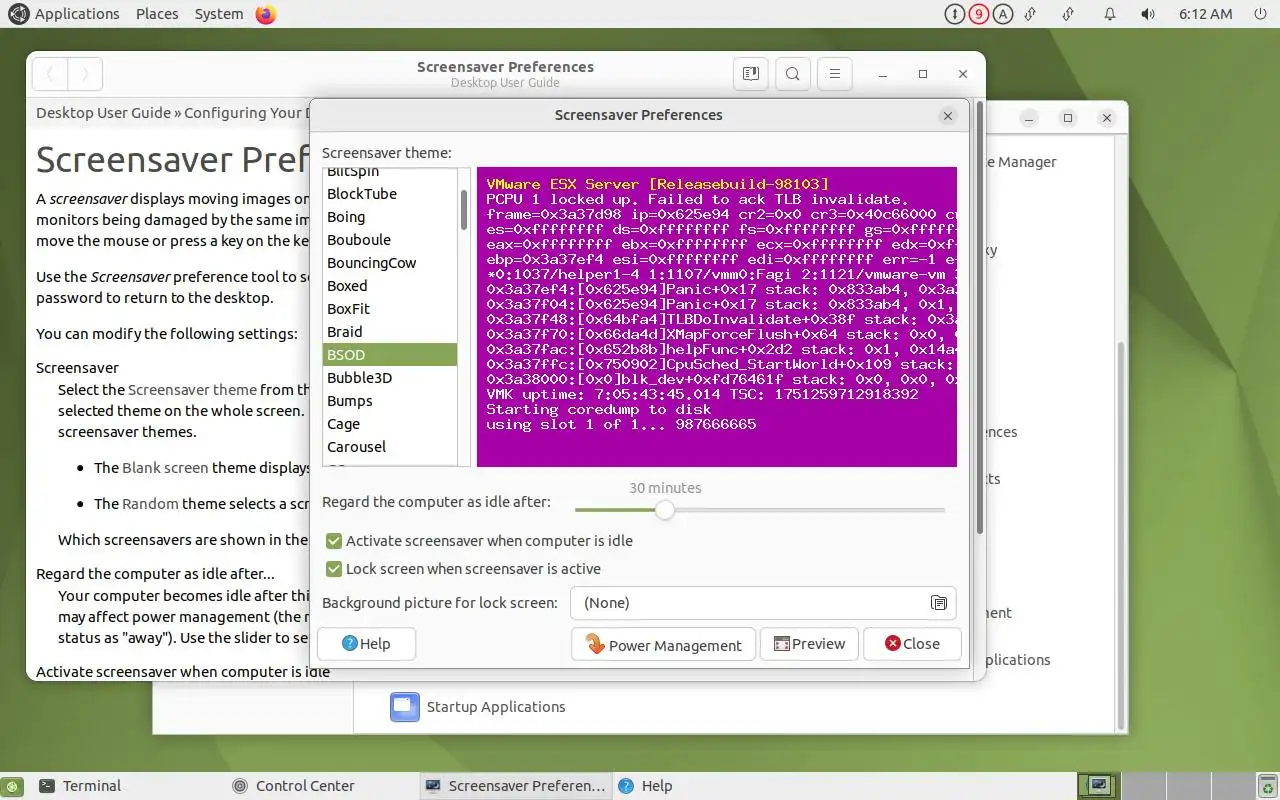Close the Screensaver Preferences dialog with X

948,116
